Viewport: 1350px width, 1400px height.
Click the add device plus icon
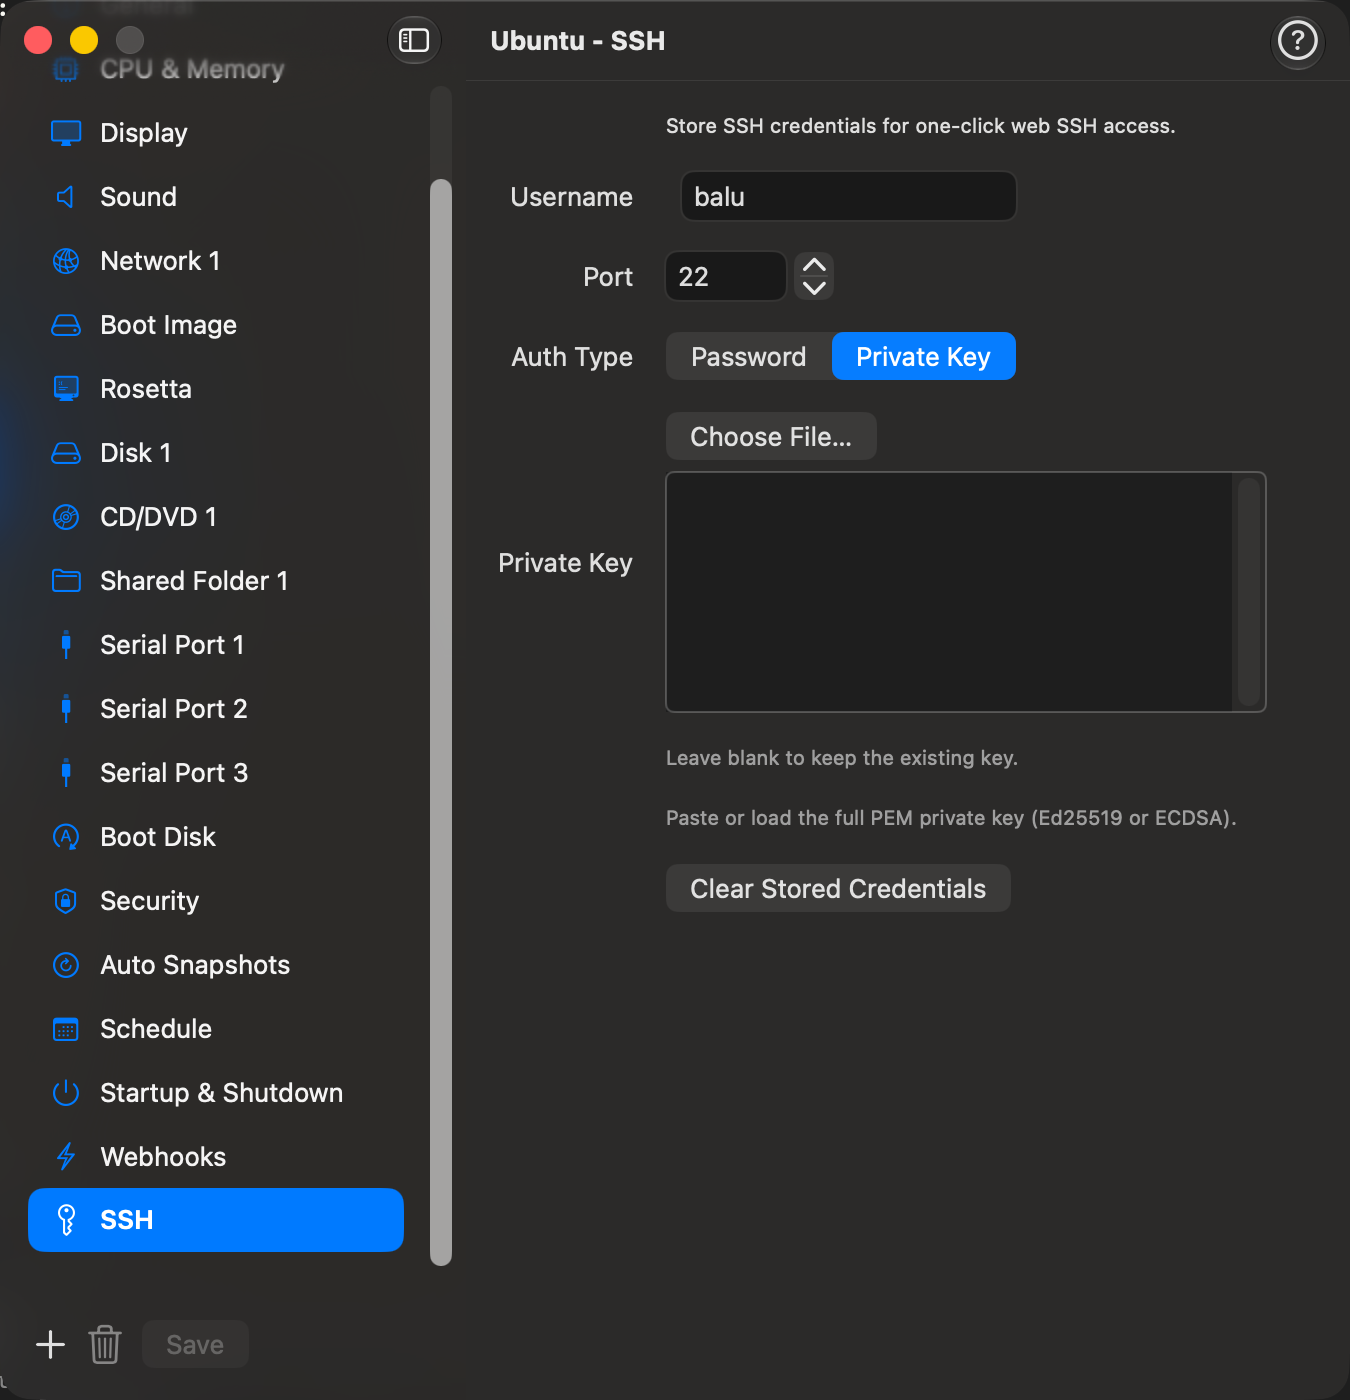(x=51, y=1344)
